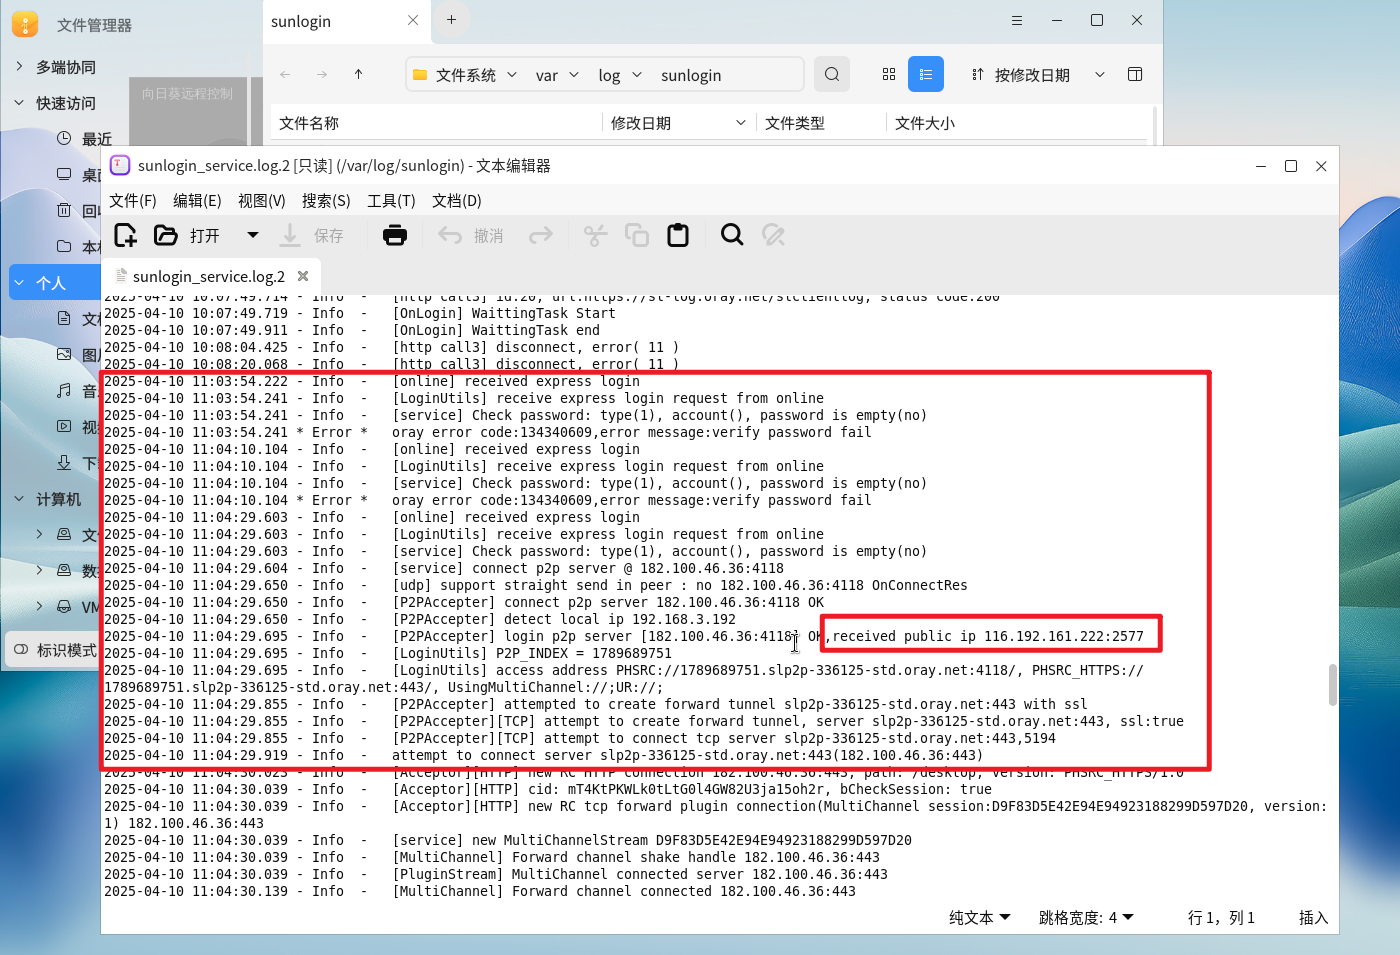Collapse the 计算机 sidebar section
This screenshot has height=955, width=1400.
coord(19,498)
